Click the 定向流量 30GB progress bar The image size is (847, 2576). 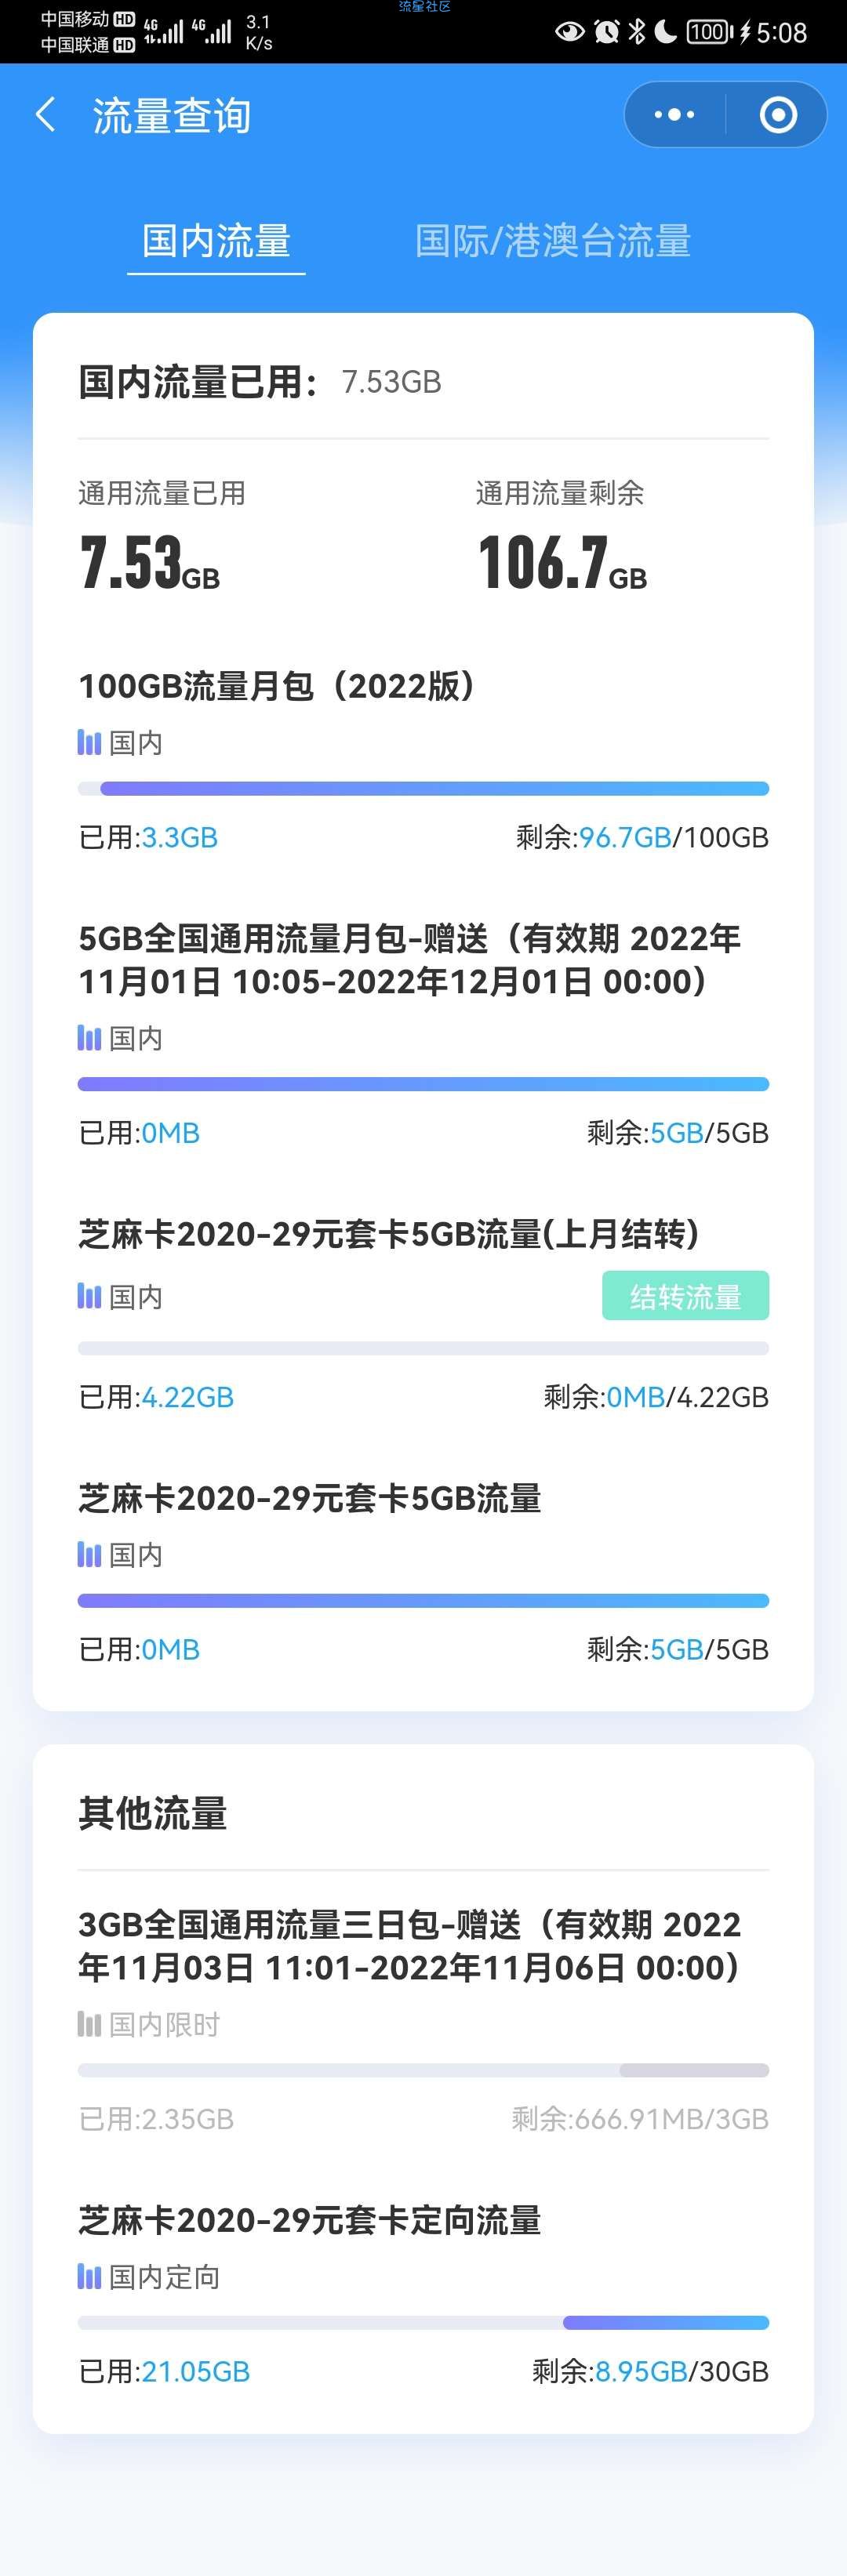(423, 2323)
